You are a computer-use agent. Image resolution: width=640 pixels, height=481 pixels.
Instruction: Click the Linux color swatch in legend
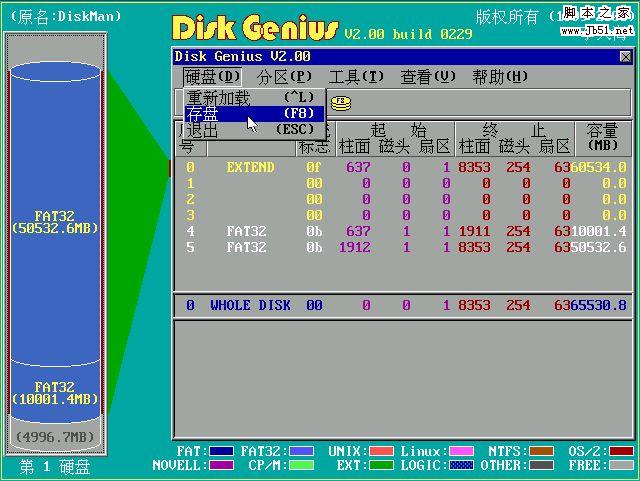[x=461, y=452]
